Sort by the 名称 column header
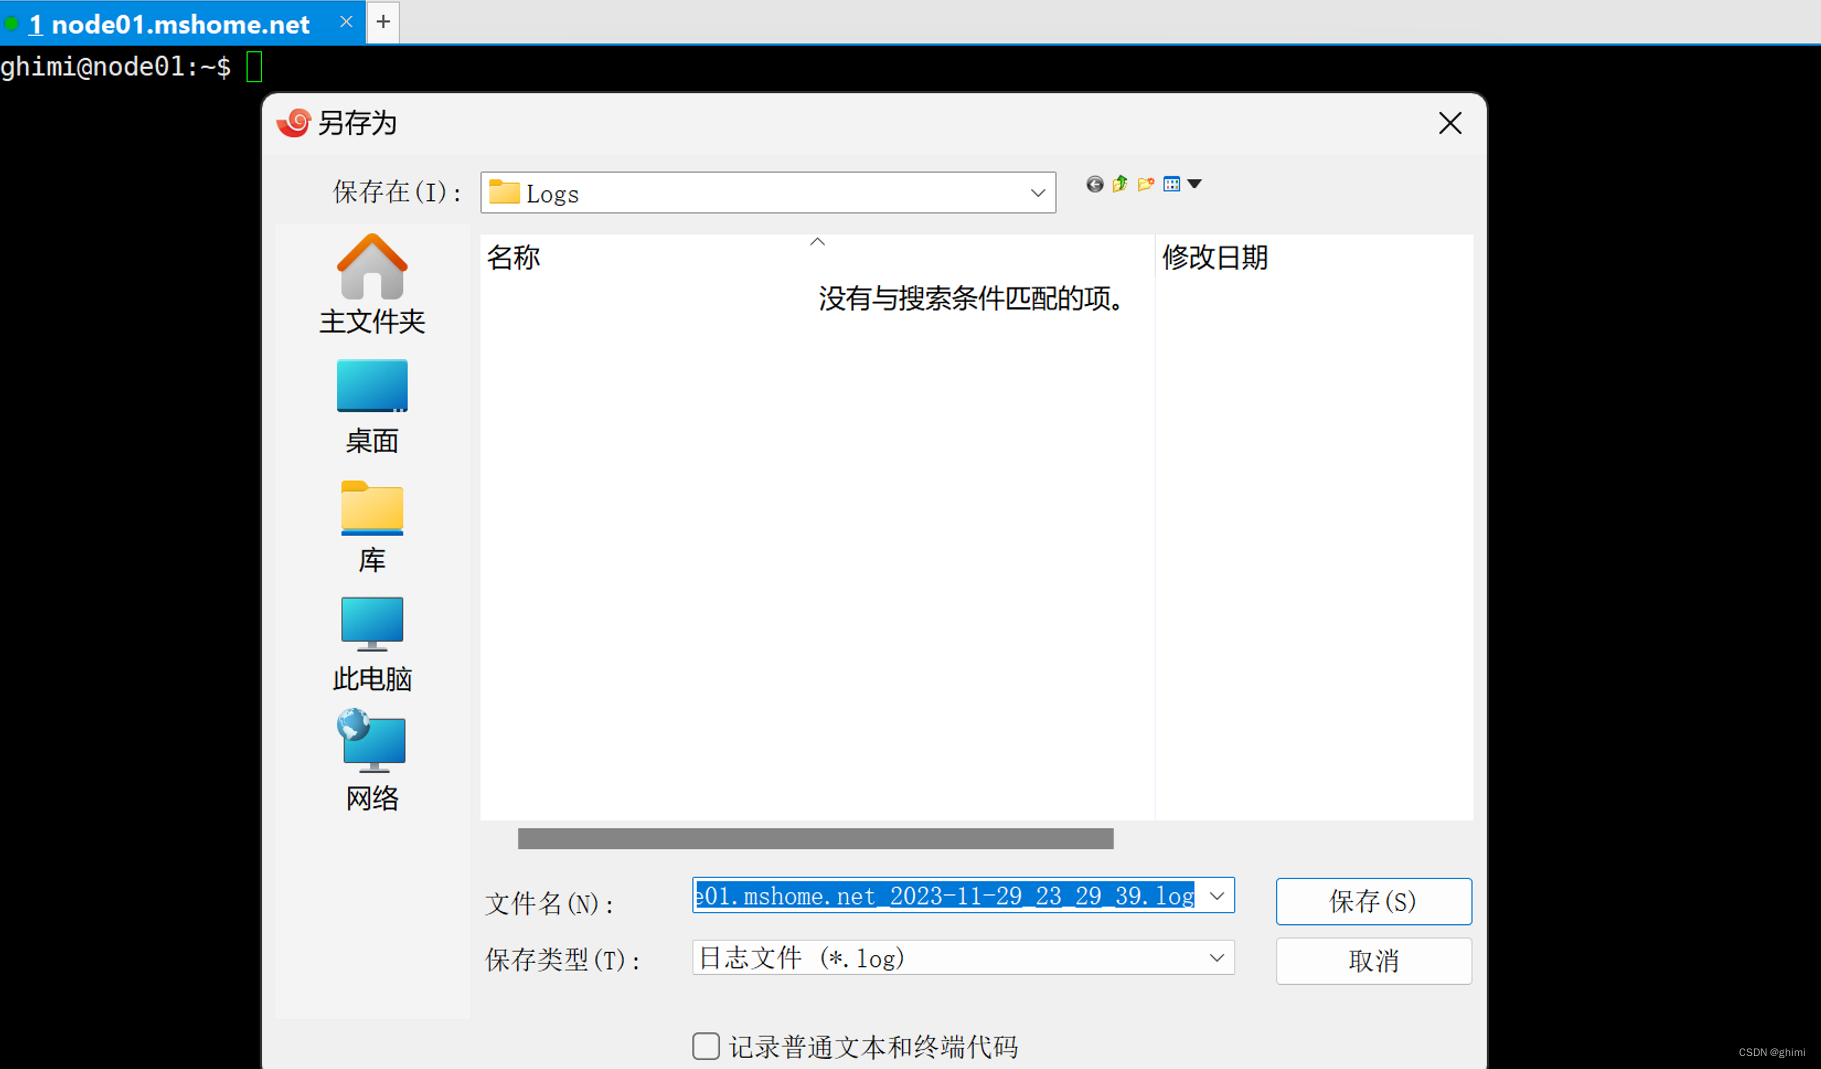Image resolution: width=1821 pixels, height=1069 pixels. pyautogui.click(x=816, y=257)
